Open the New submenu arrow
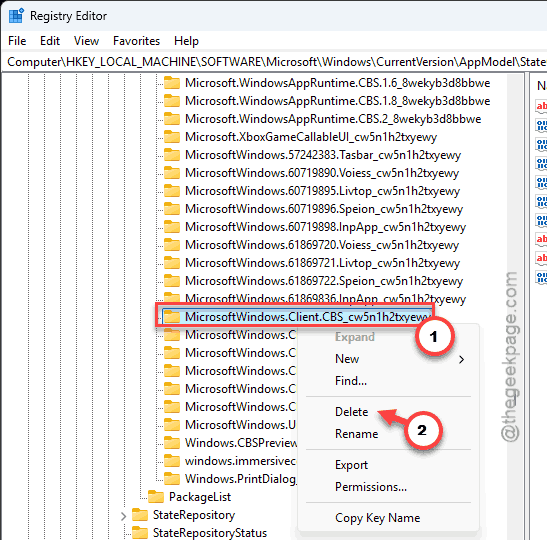Image resolution: width=547 pixels, height=540 pixels. [x=462, y=359]
